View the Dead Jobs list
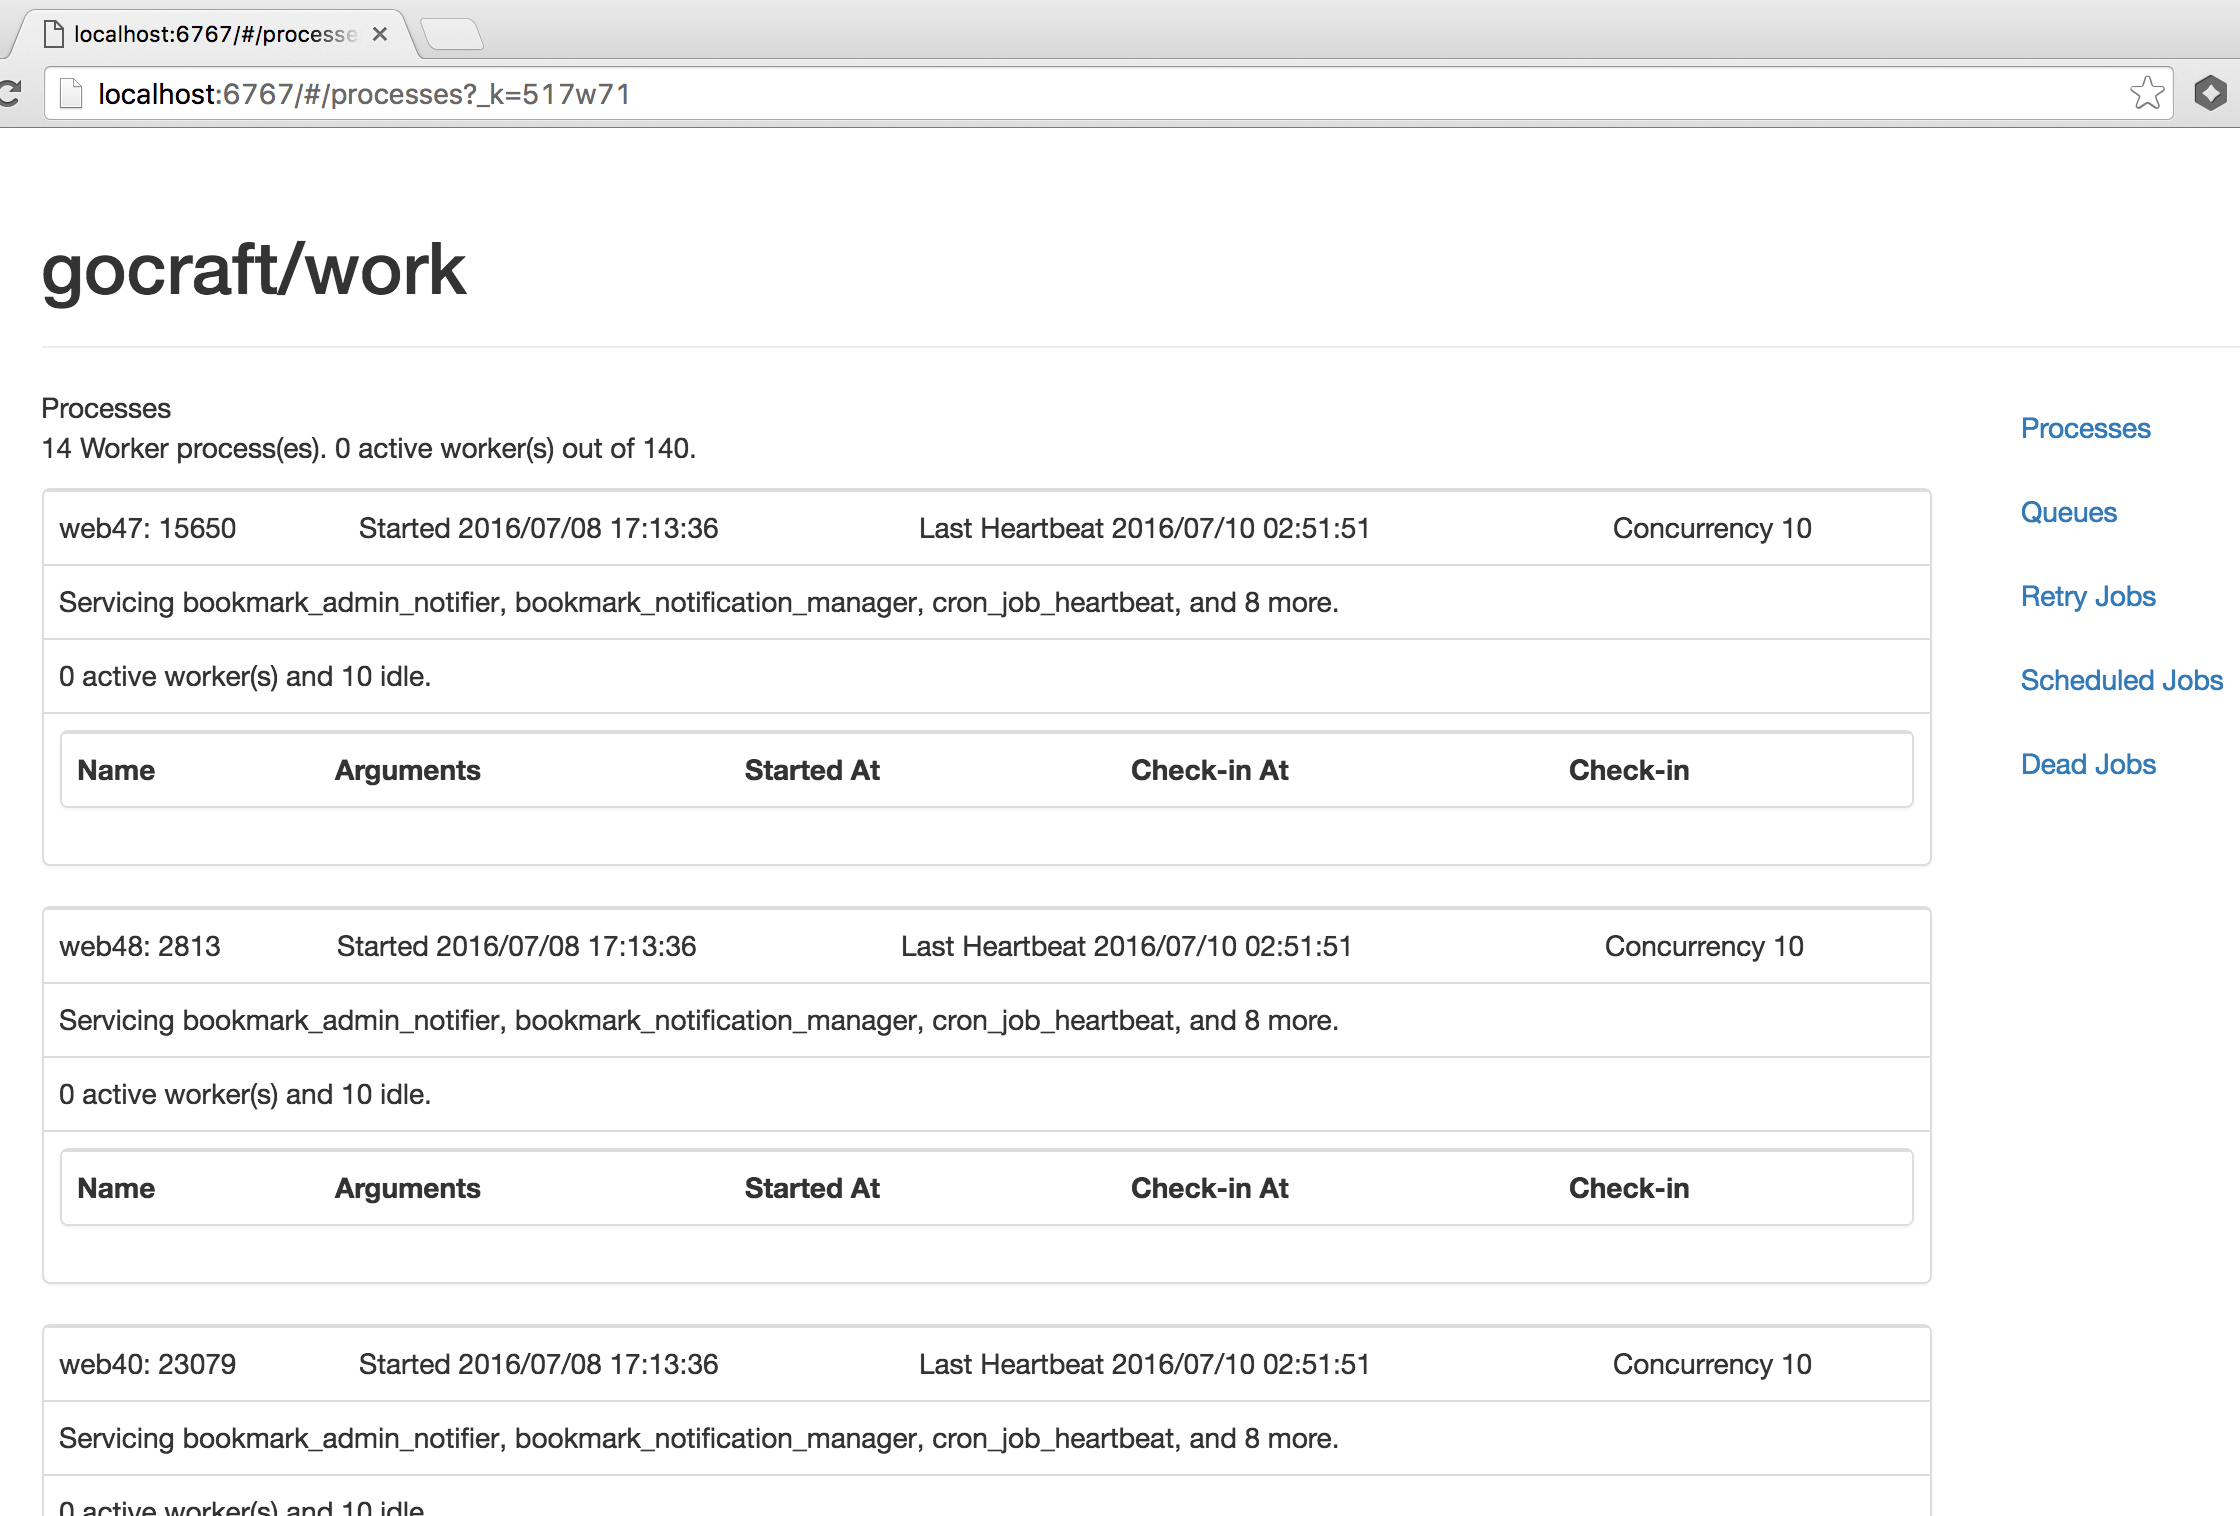The width and height of the screenshot is (2240, 1516). tap(2087, 764)
